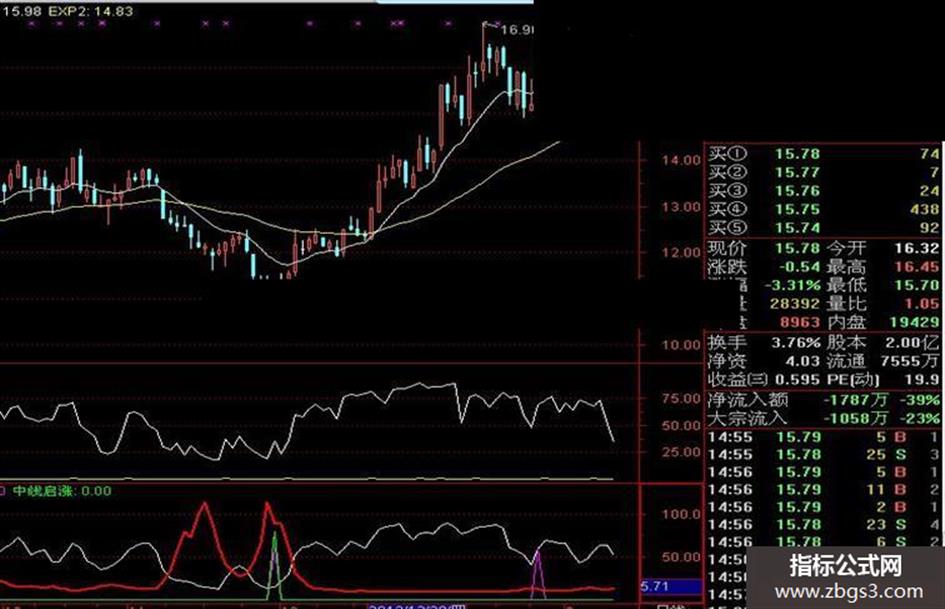945x609 pixels.
Task: Click the 今开 value 16.32
Action: [x=916, y=248]
